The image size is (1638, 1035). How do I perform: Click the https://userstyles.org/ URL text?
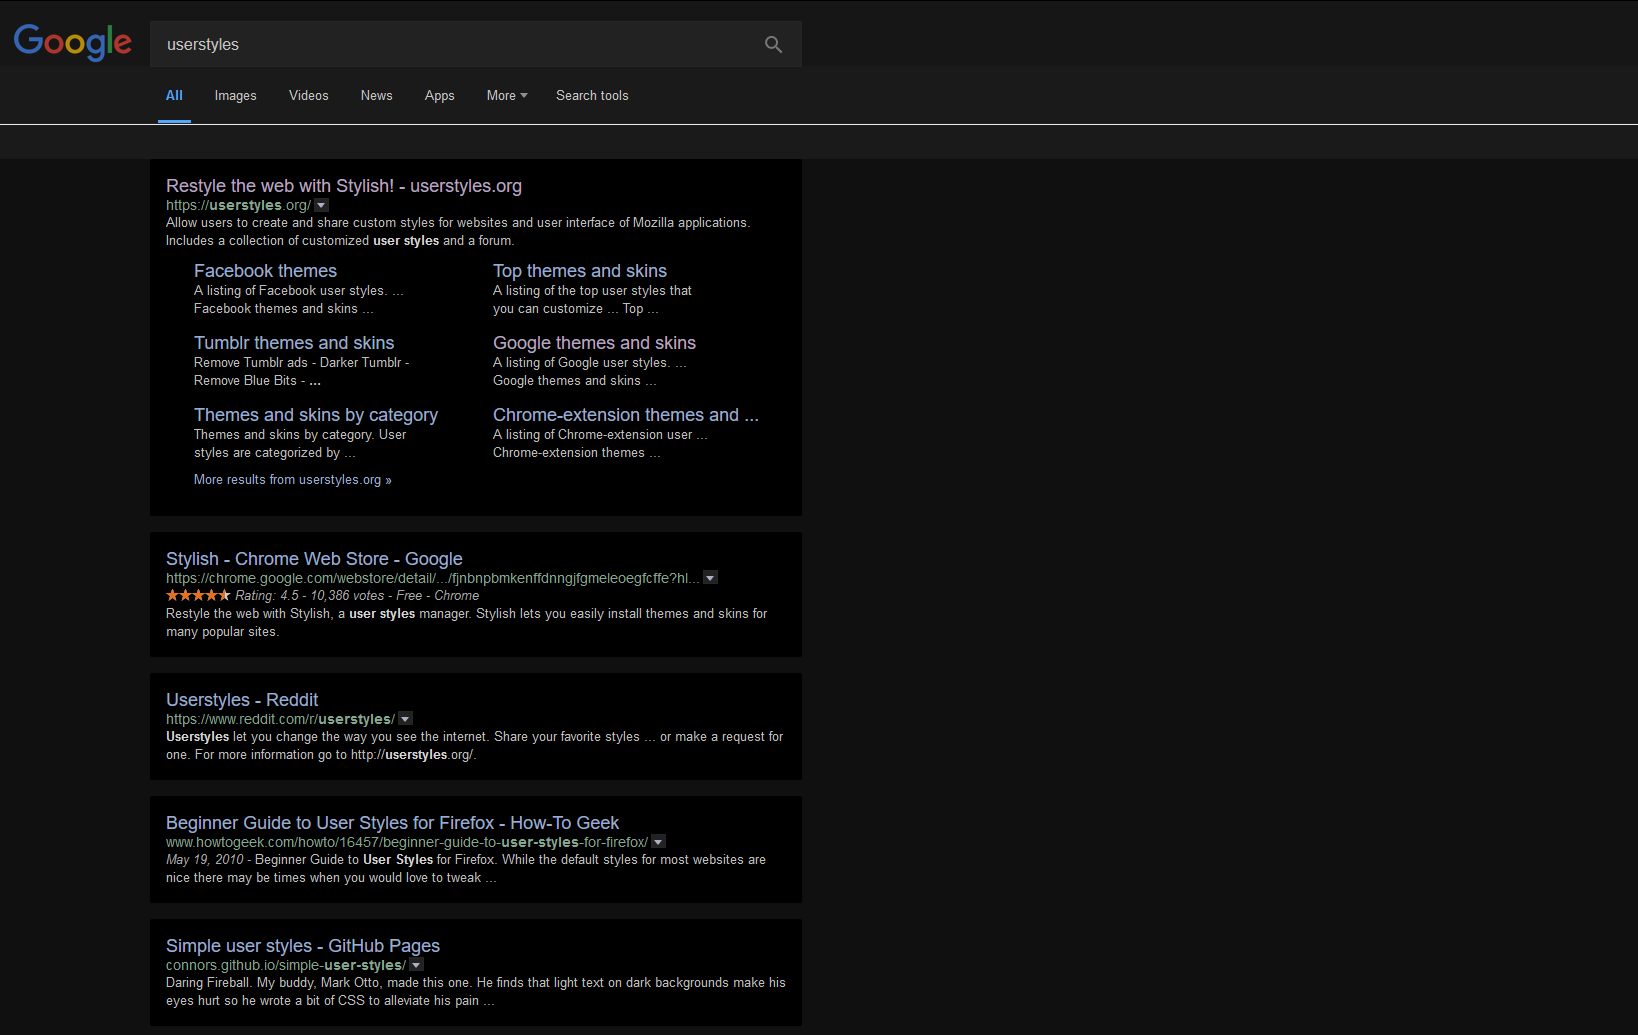238,205
